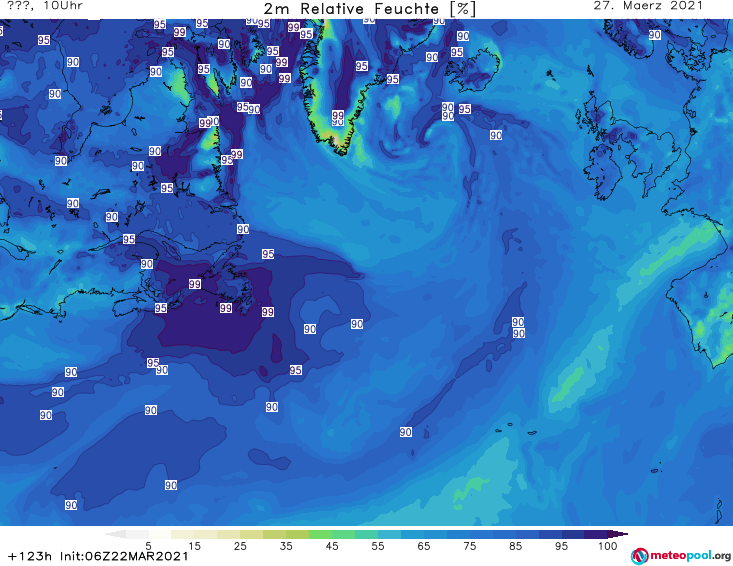Pick the pale grey arrow at the scale start
The image size is (733, 566).
(x=116, y=534)
